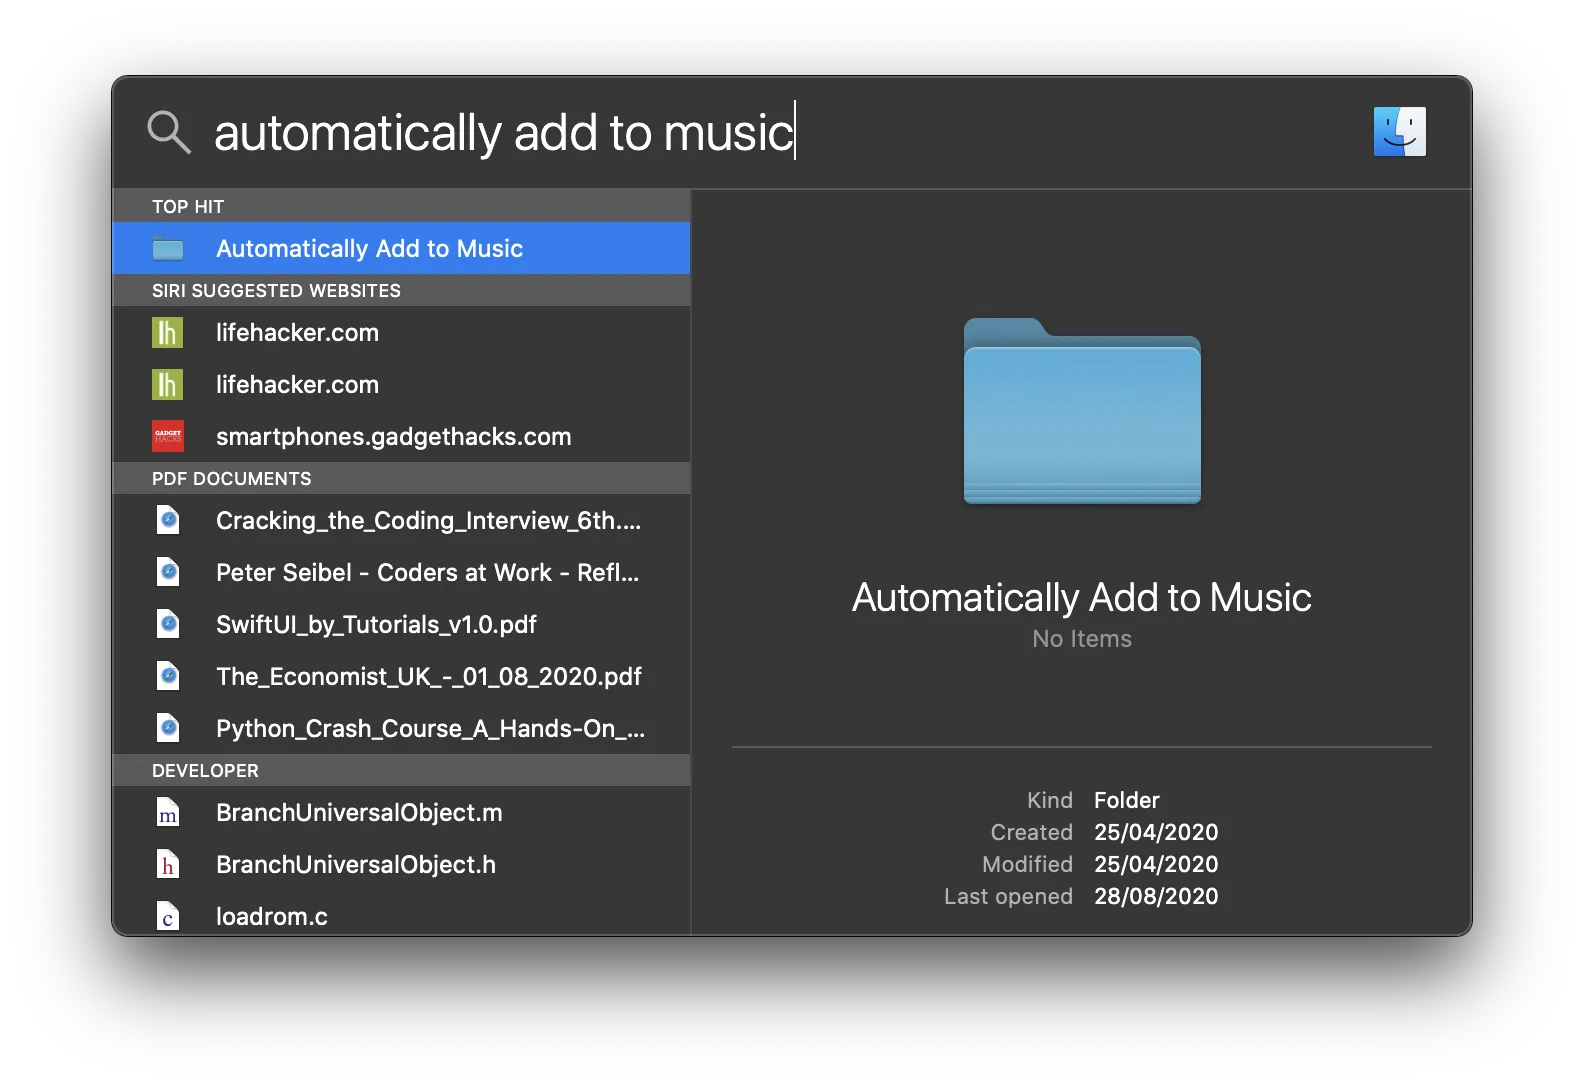
Task: Click the .m file icon for BranchUniversalObject.m
Action: [168, 812]
